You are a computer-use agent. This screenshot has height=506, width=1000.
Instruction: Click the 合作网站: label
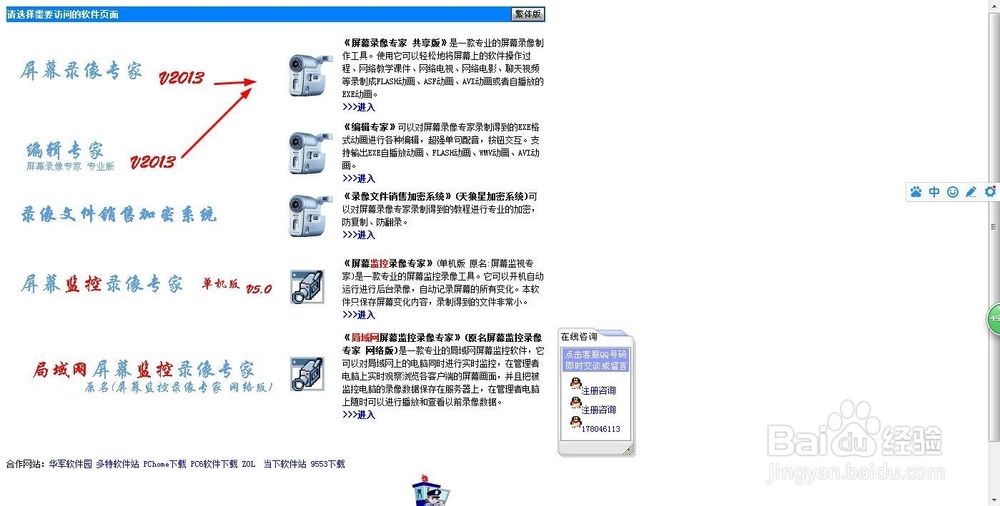26,464
